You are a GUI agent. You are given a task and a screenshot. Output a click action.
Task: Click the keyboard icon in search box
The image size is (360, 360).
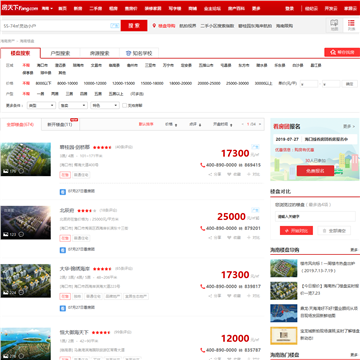[x=114, y=26]
